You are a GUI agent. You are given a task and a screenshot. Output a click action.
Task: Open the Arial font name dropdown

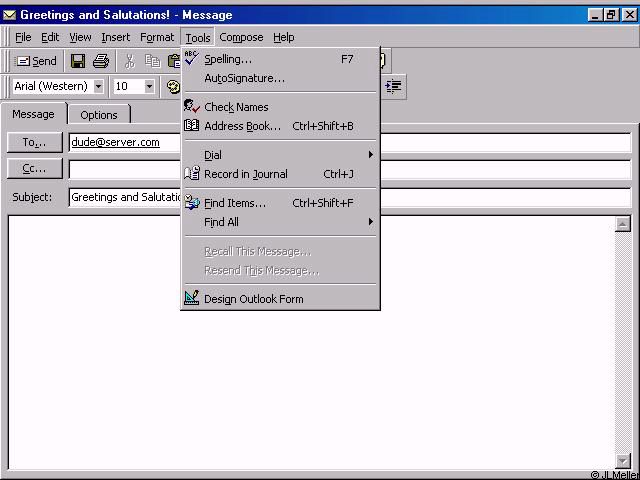coord(98,87)
